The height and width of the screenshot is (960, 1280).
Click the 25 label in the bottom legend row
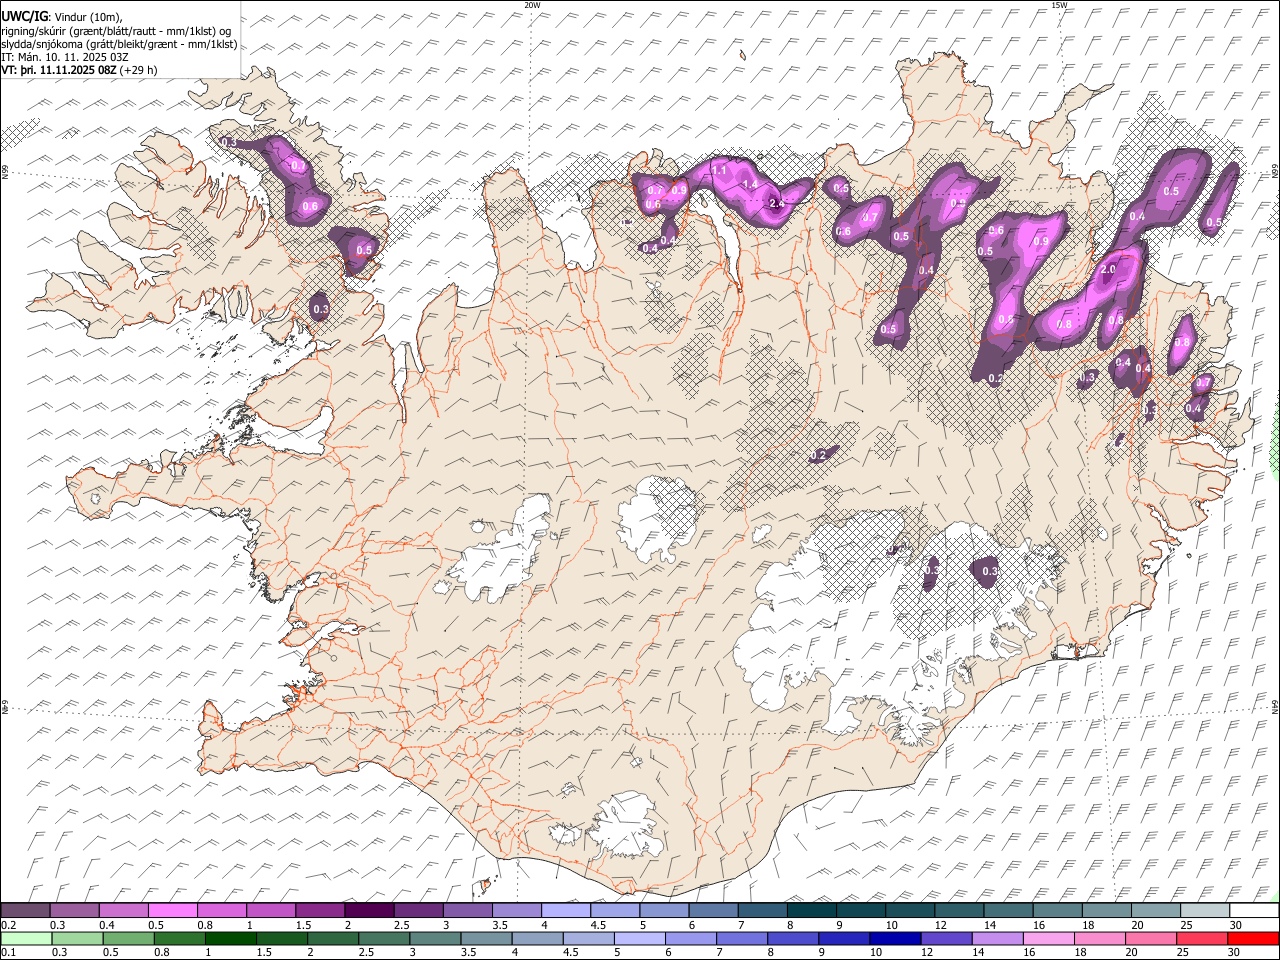click(x=1185, y=953)
